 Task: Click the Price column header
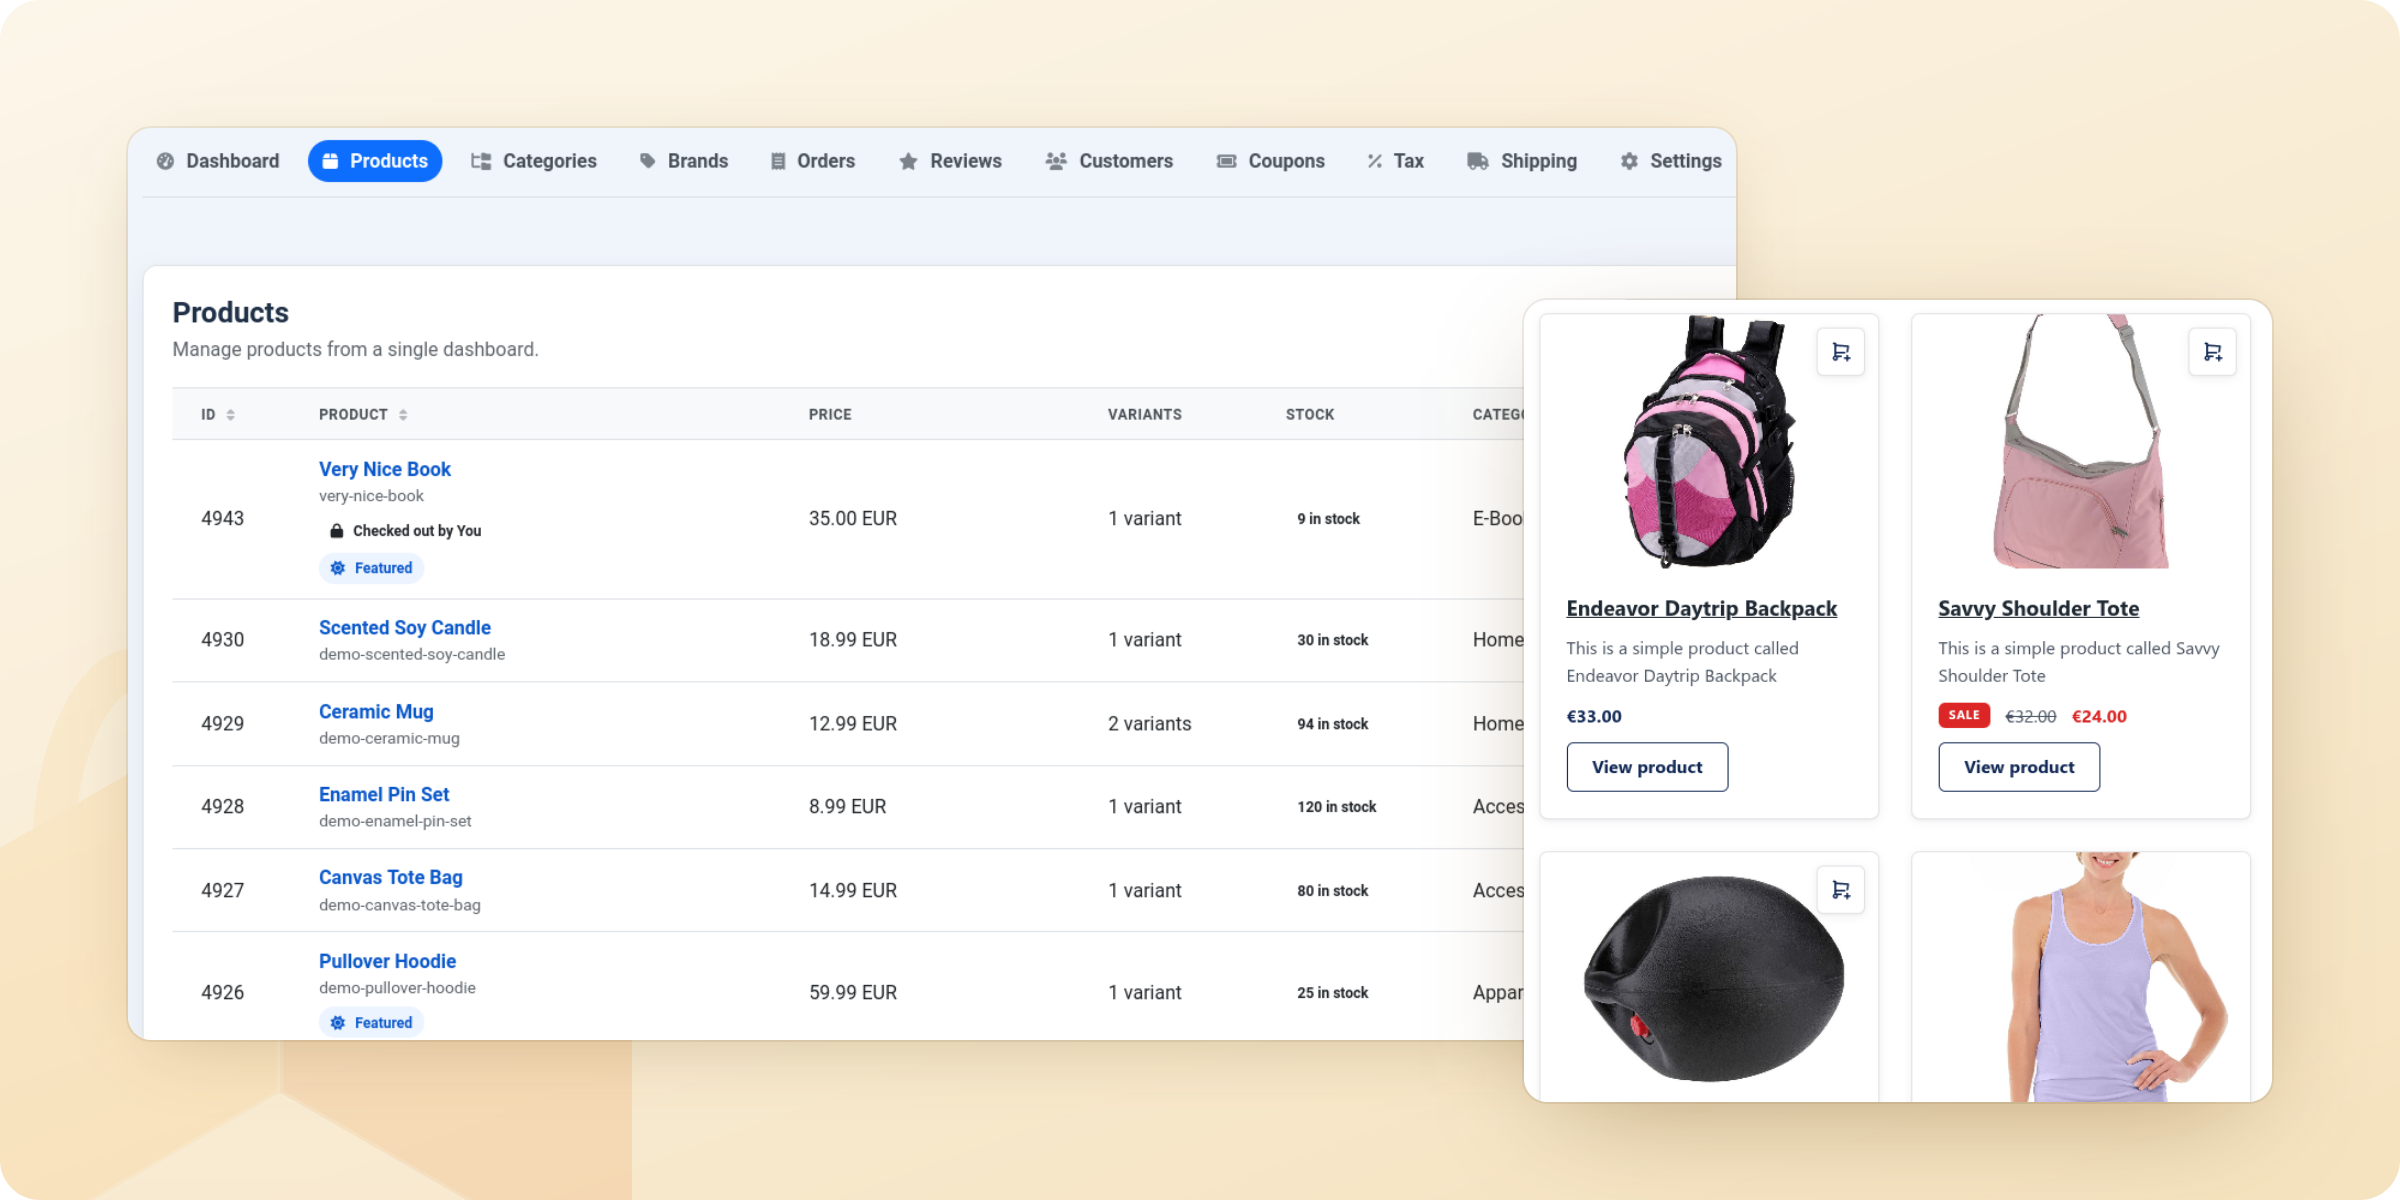tap(830, 414)
